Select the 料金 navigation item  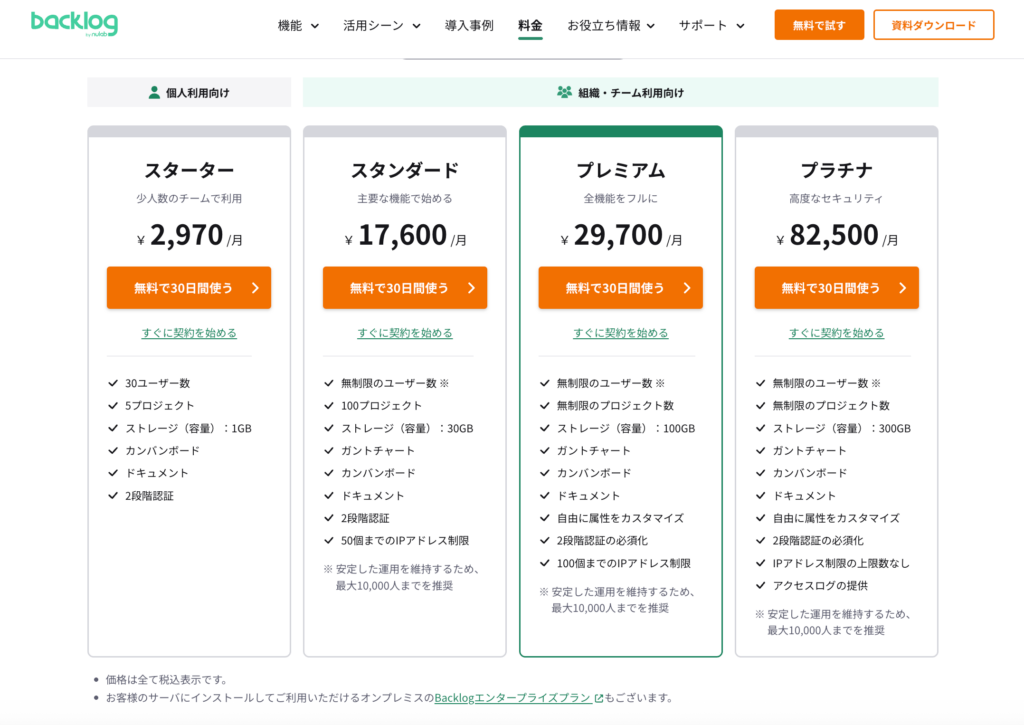tap(530, 26)
